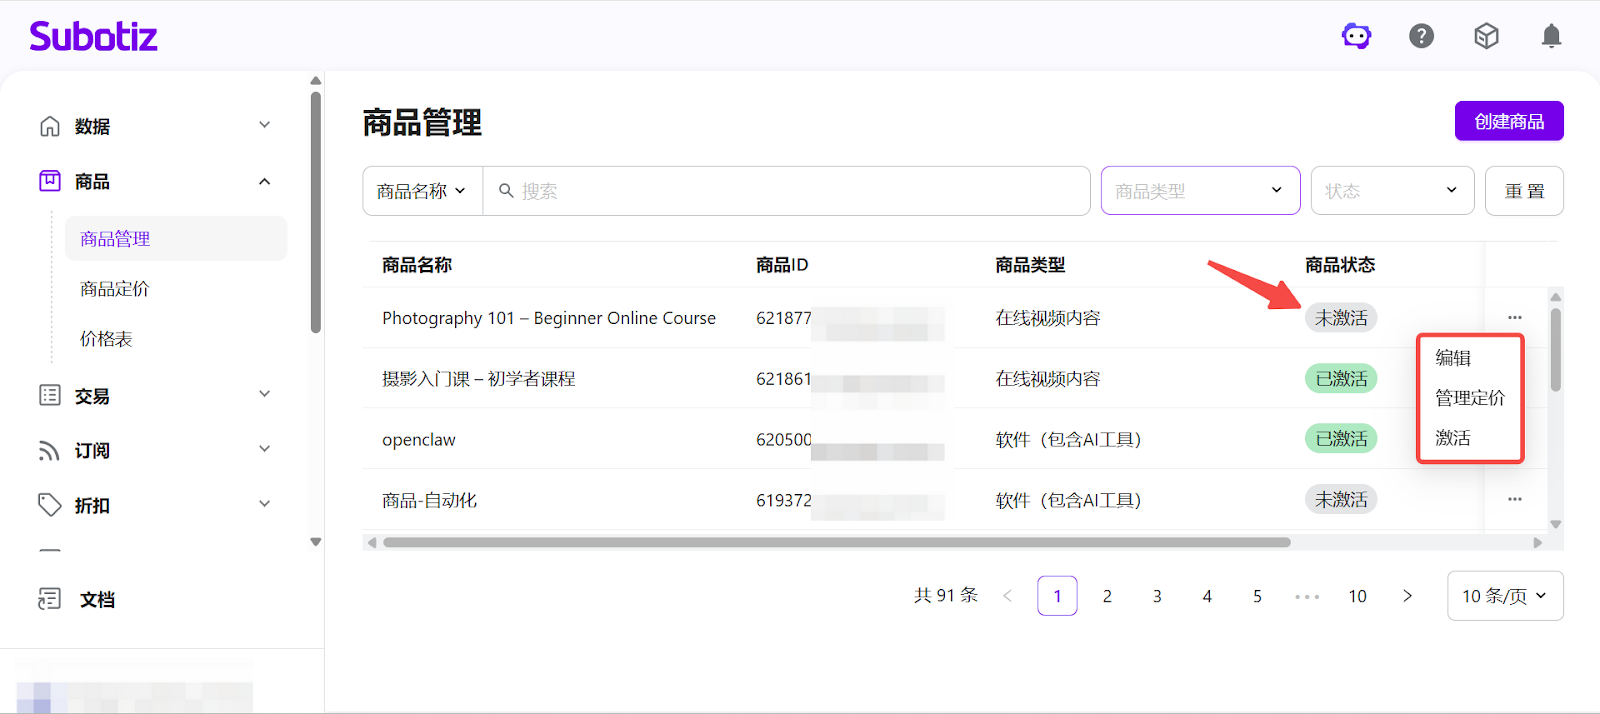Select 编辑 from the context menu
The image size is (1600, 714).
[1453, 358]
